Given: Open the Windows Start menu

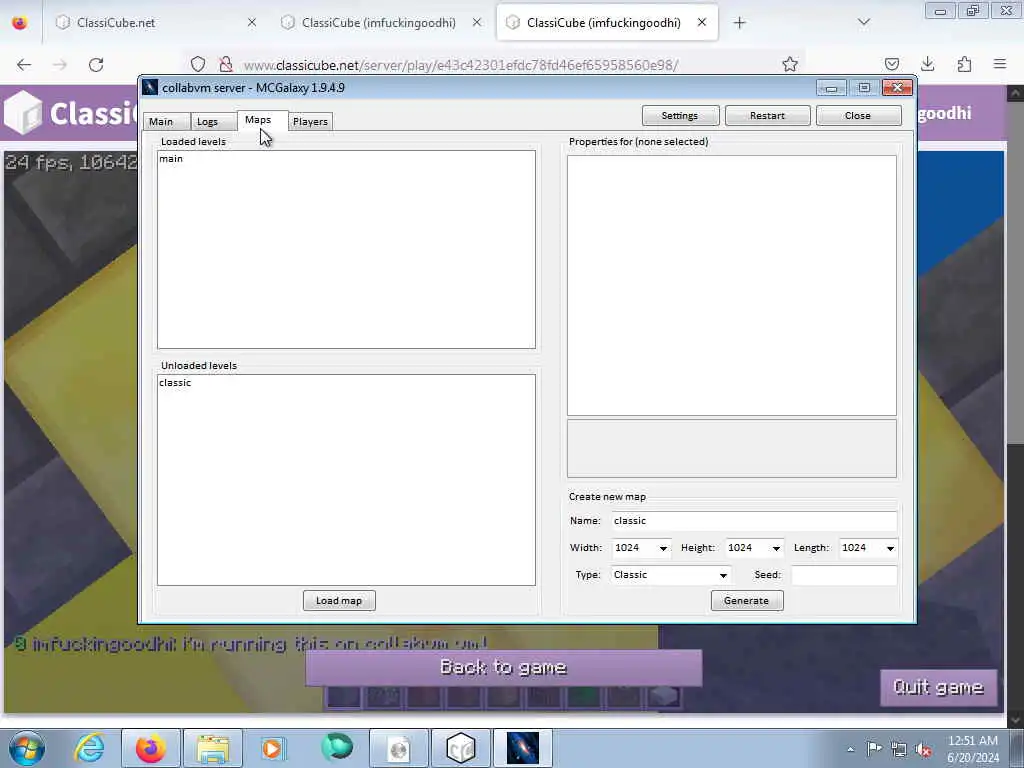Looking at the screenshot, I should [x=27, y=748].
